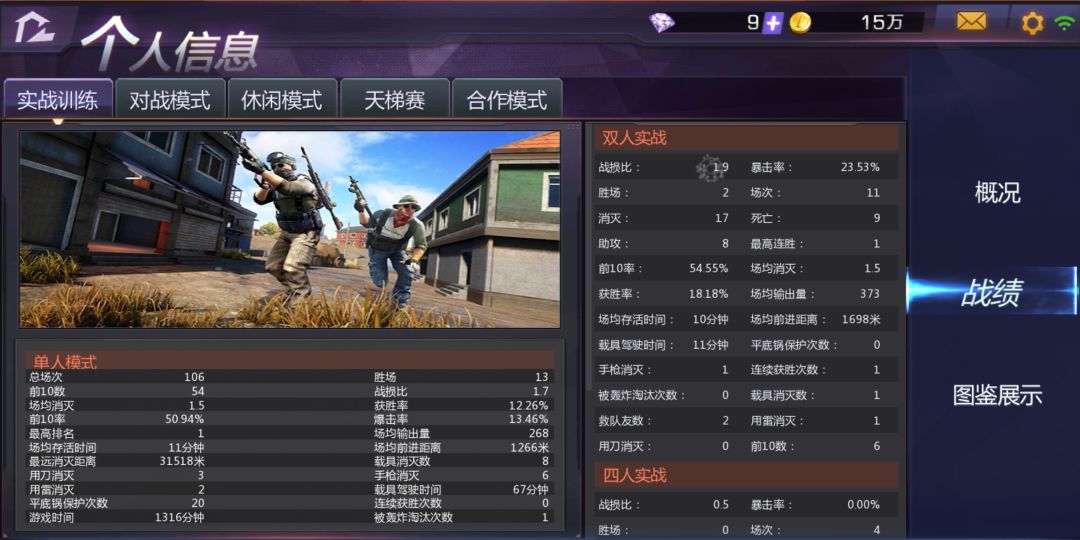Open the 图鉴展示 section
1080x540 pixels.
click(997, 395)
